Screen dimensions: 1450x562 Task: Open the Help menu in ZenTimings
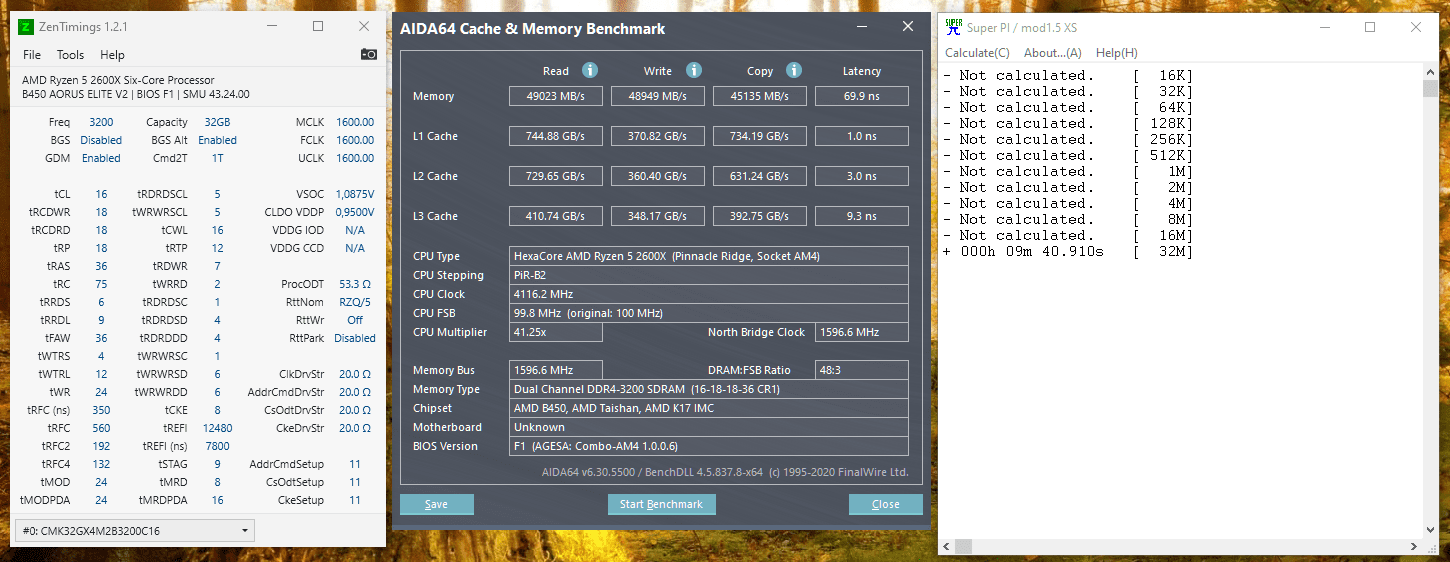tap(112, 55)
